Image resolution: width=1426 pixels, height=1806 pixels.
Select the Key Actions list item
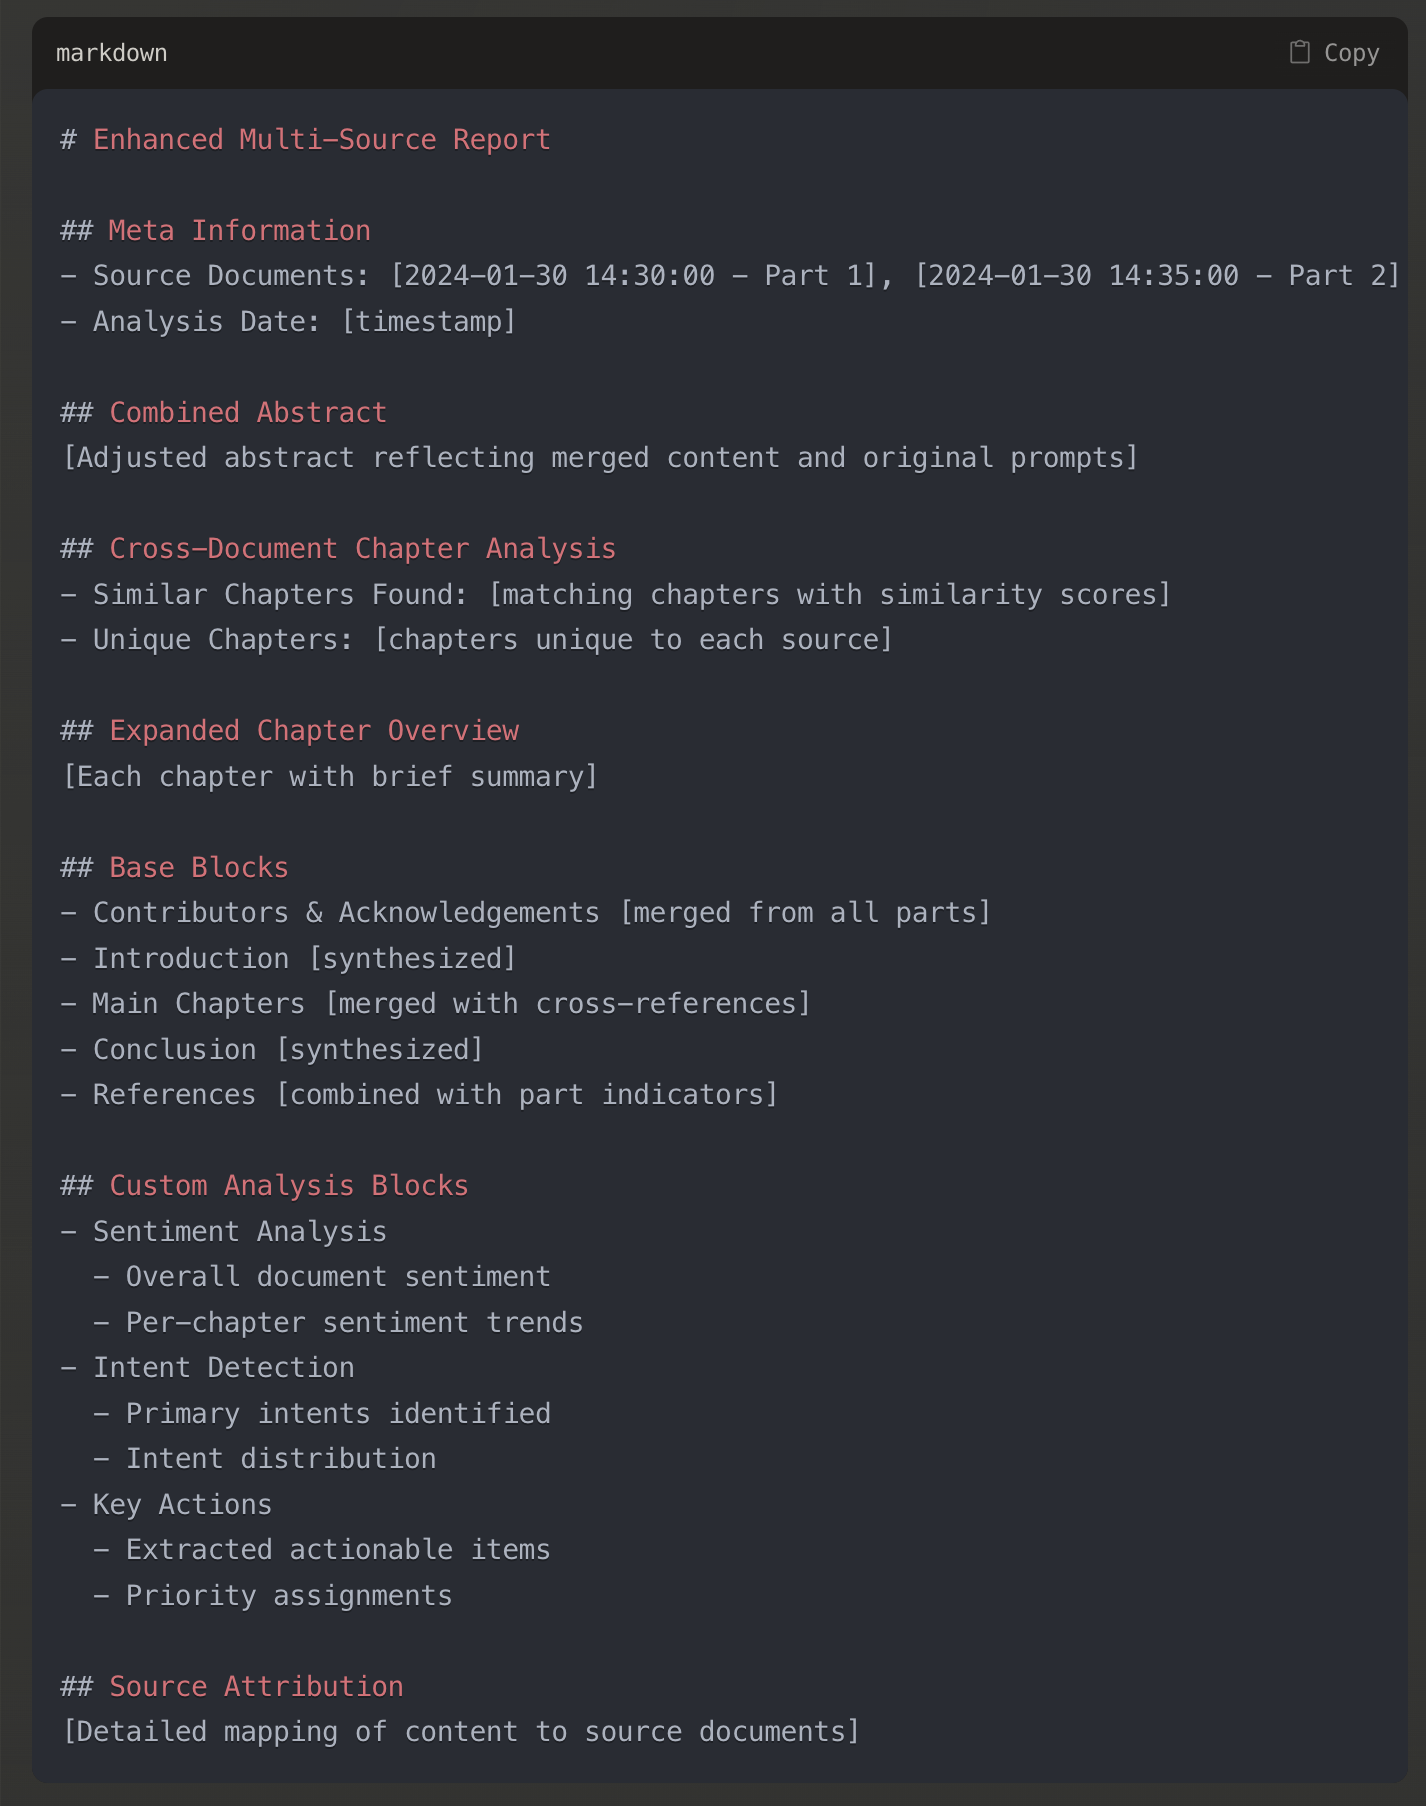click(x=181, y=1503)
